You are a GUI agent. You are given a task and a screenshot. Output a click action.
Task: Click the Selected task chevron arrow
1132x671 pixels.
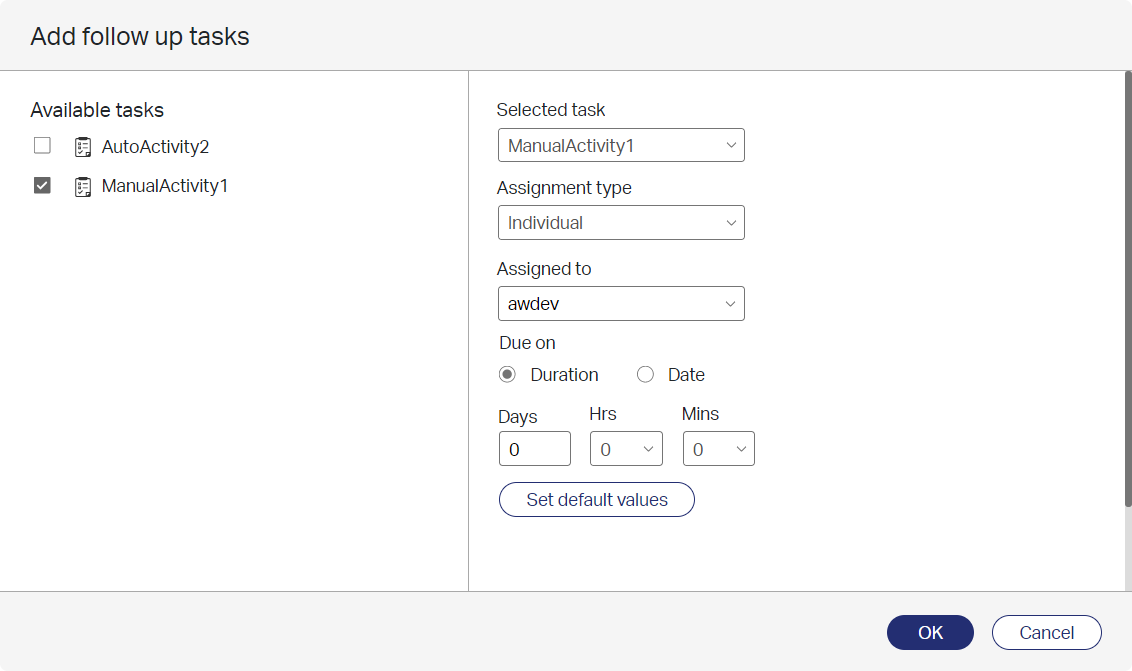tap(731, 145)
